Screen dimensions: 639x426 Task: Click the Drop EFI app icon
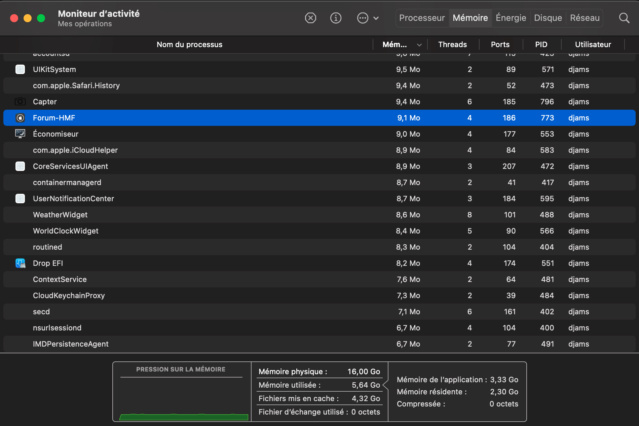[x=20, y=263]
